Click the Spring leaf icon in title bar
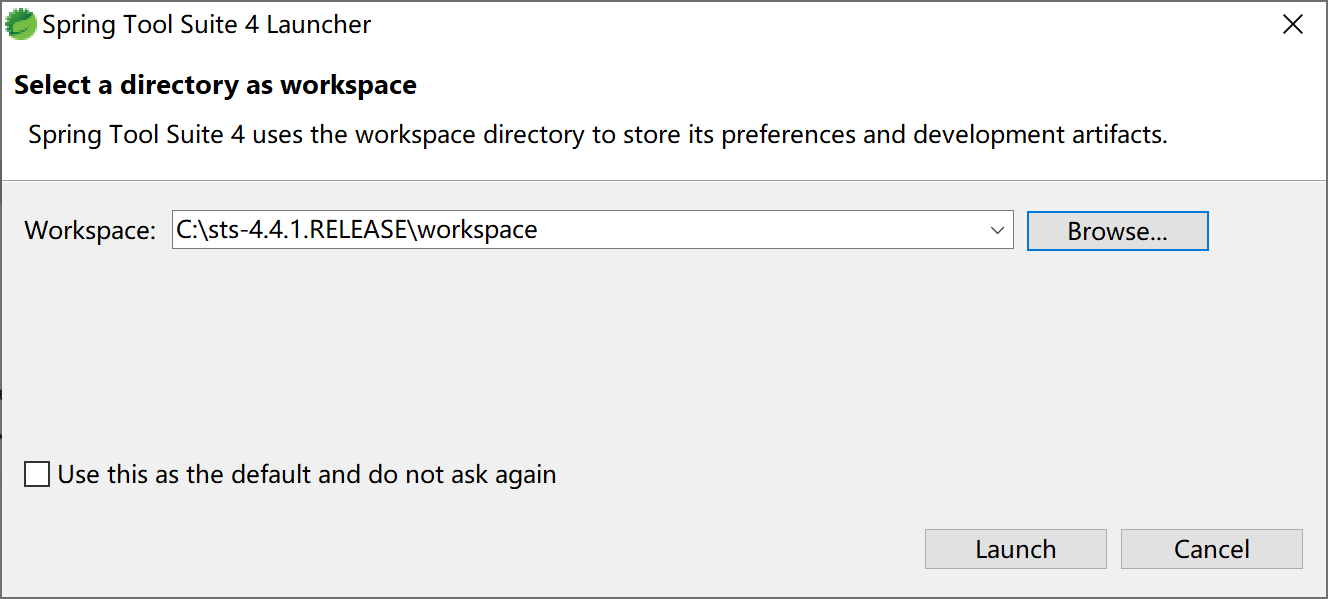Screen dimensions: 1328x599 point(20,25)
